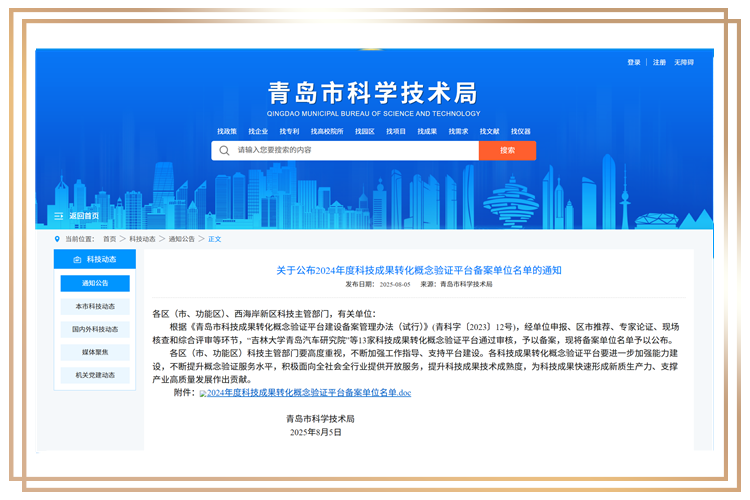Open the 登录 login link
Viewport: 750px width, 500px height.
tap(634, 62)
